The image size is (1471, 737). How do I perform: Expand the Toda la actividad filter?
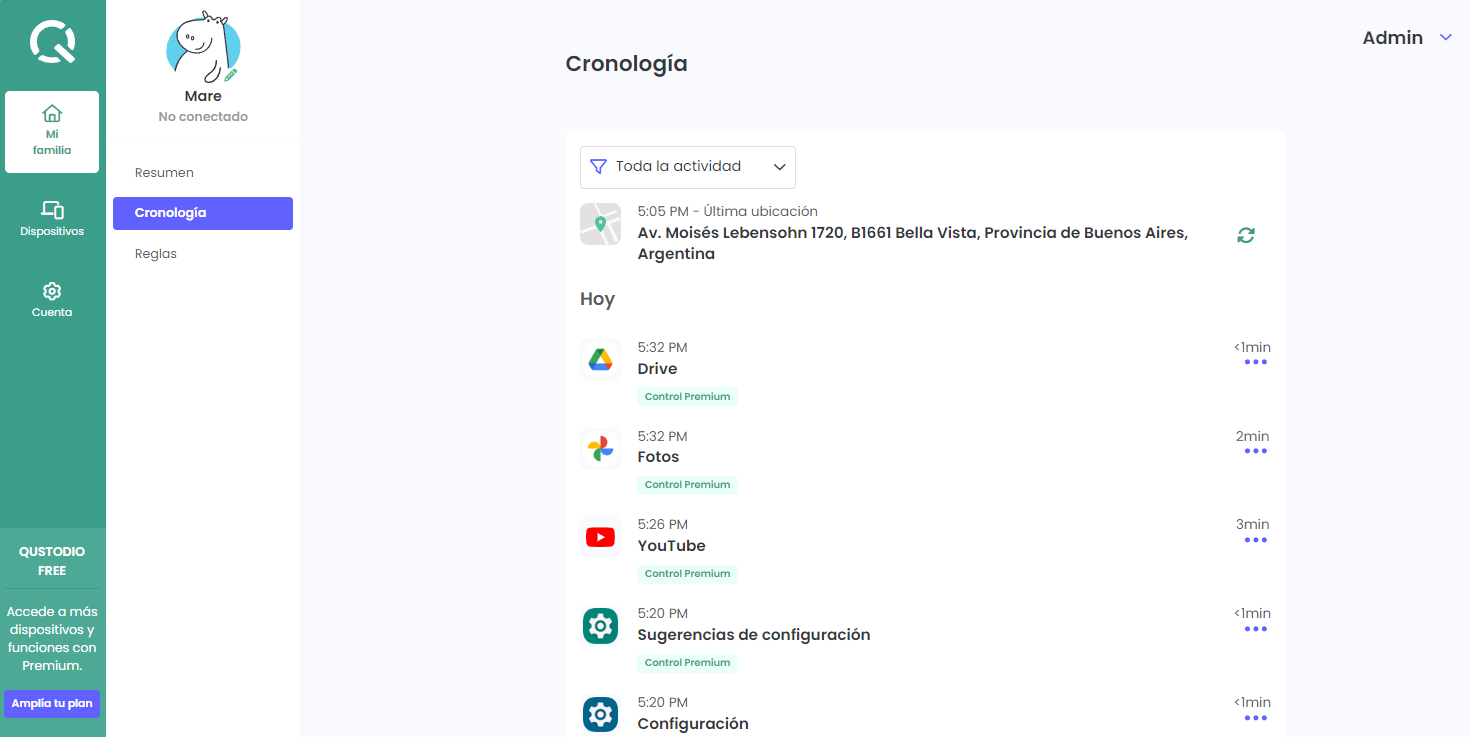tap(688, 167)
